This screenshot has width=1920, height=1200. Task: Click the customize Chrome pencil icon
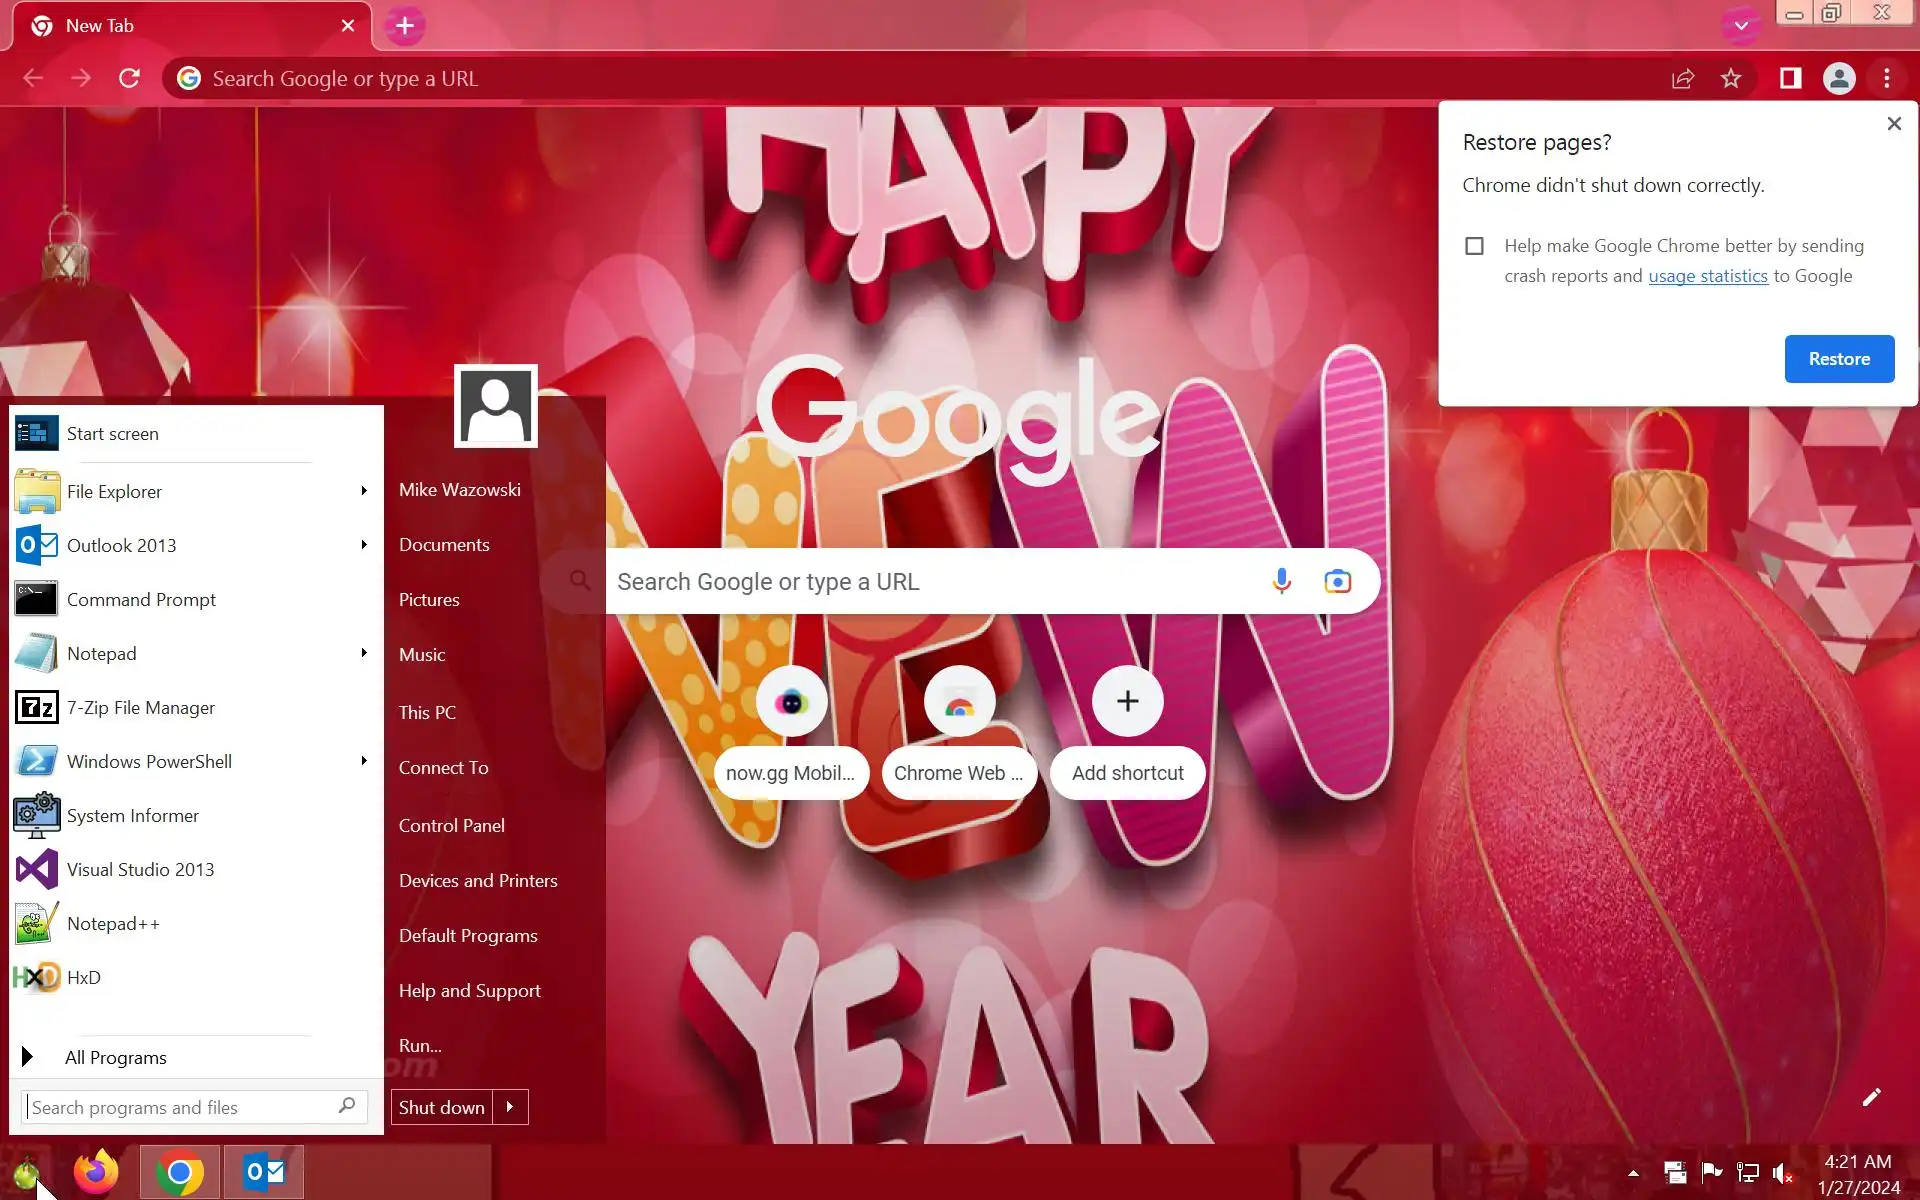tap(1871, 1097)
